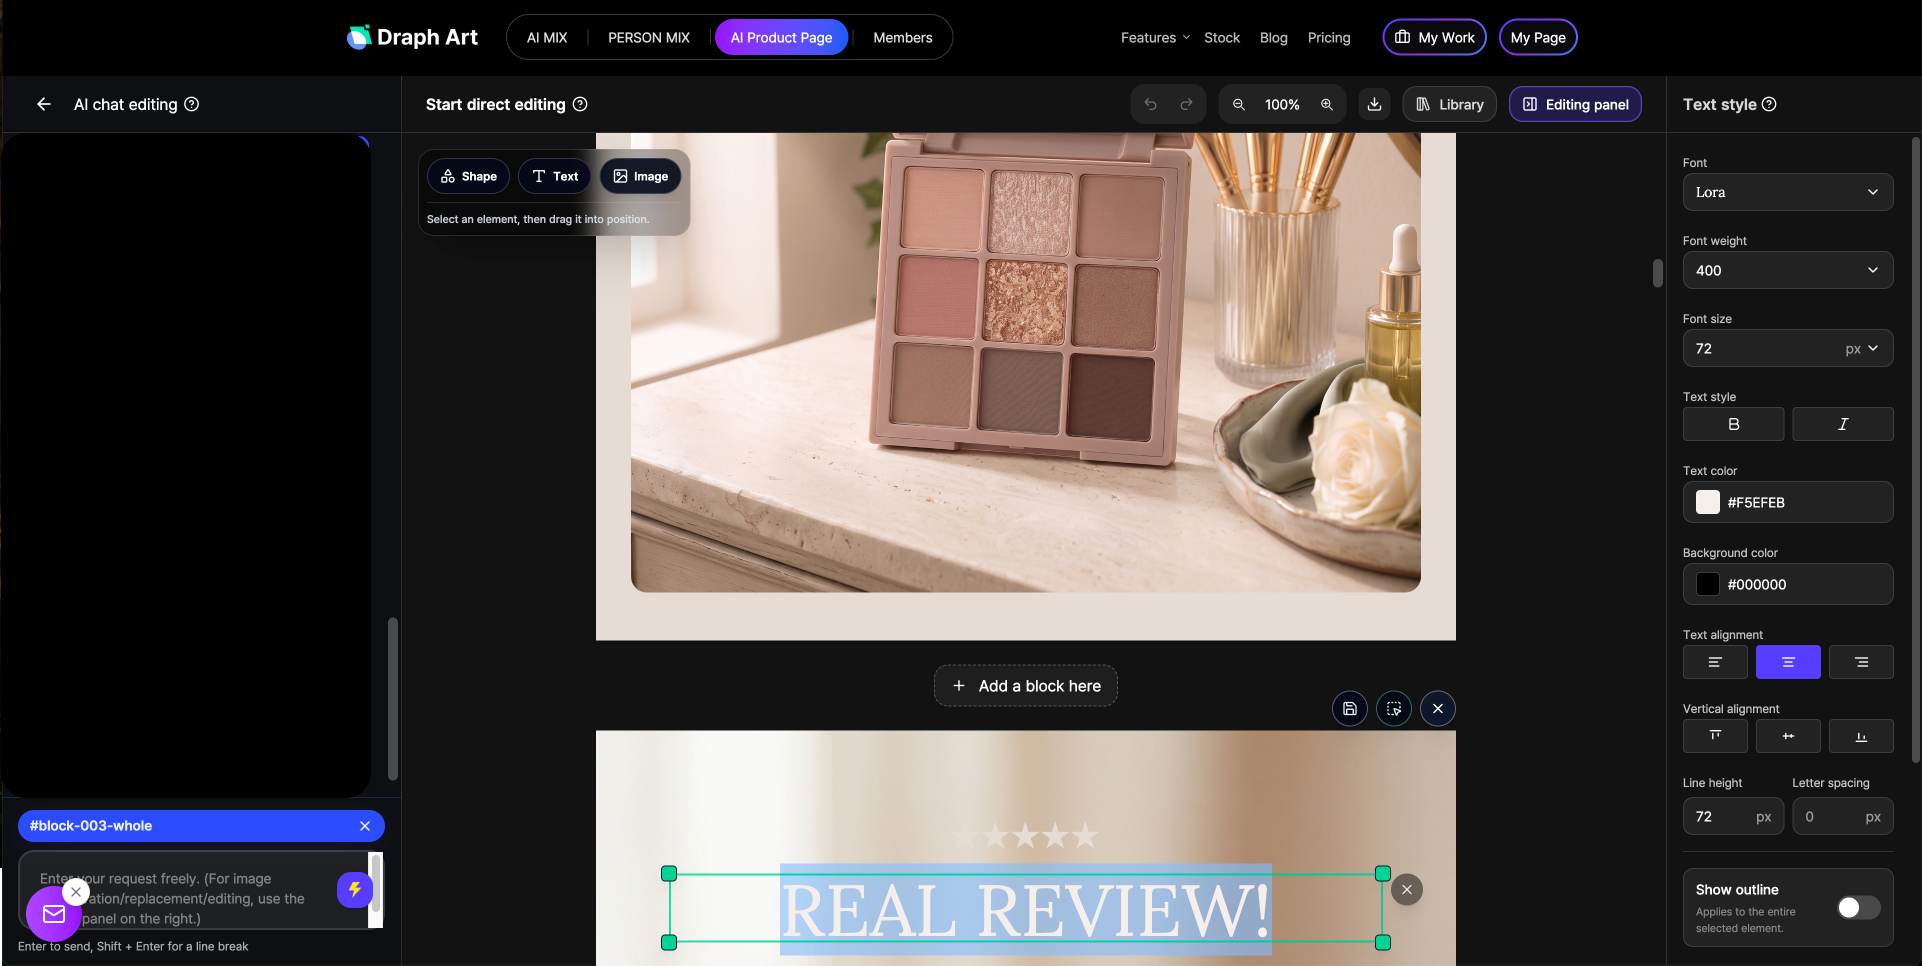Open Start direct editing help icon
The height and width of the screenshot is (966, 1922).
tap(580, 104)
